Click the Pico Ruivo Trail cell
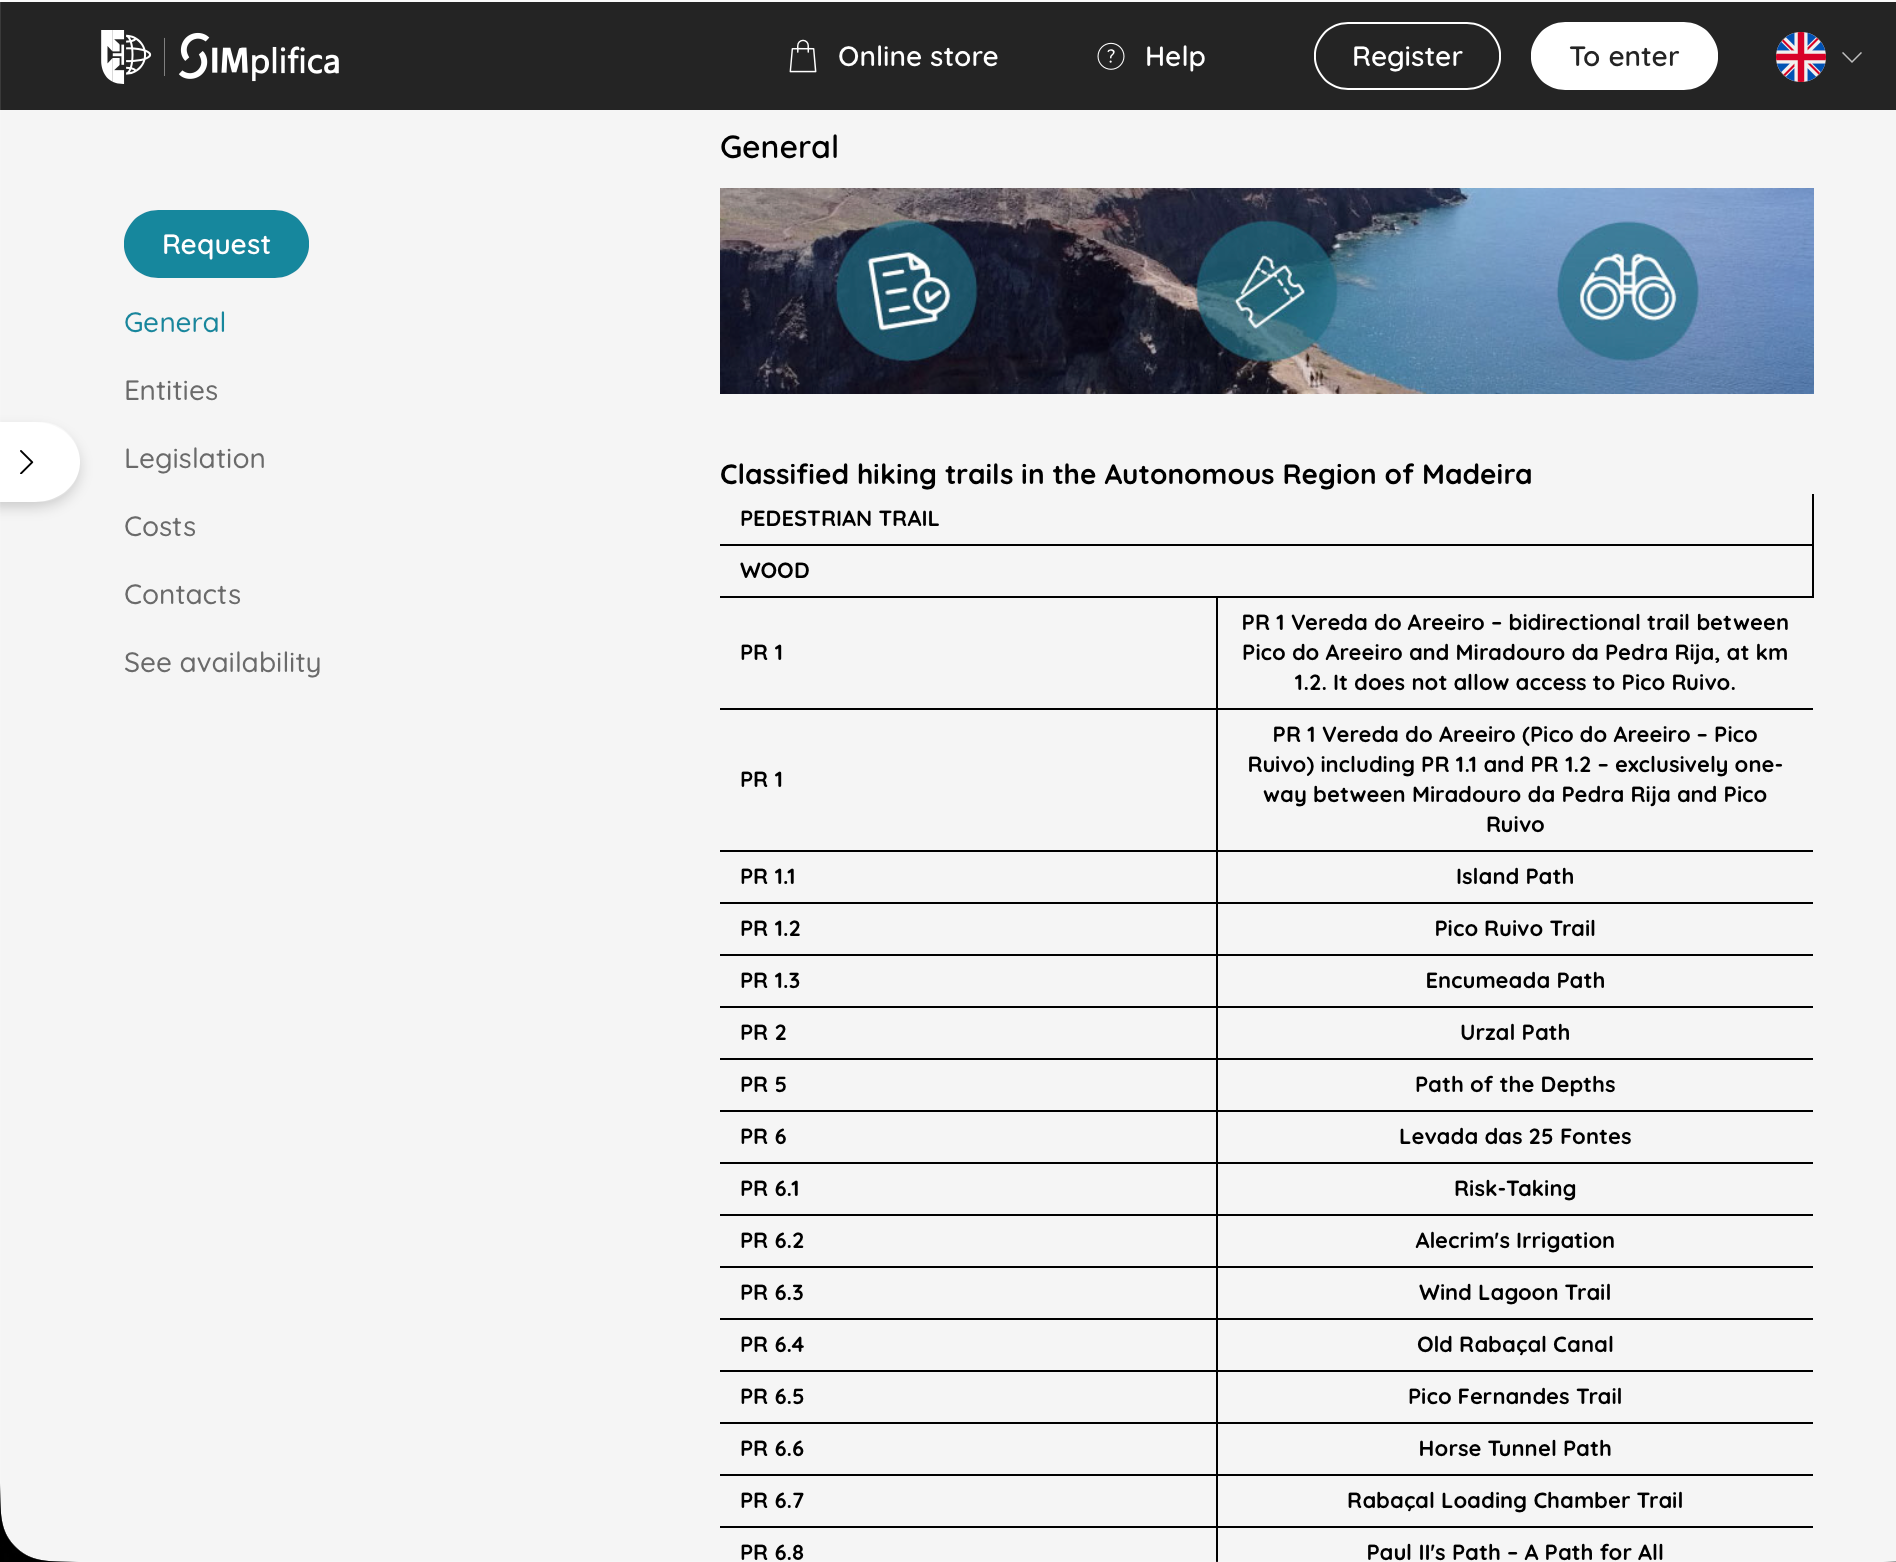1896x1562 pixels. tap(1515, 929)
